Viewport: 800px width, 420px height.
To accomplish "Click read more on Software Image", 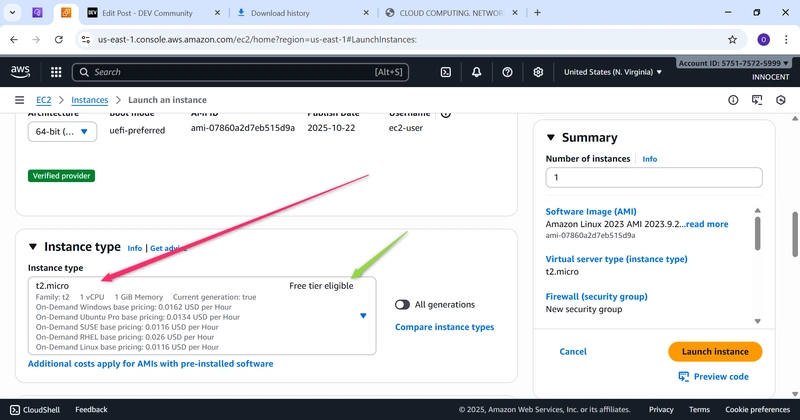I will [707, 224].
